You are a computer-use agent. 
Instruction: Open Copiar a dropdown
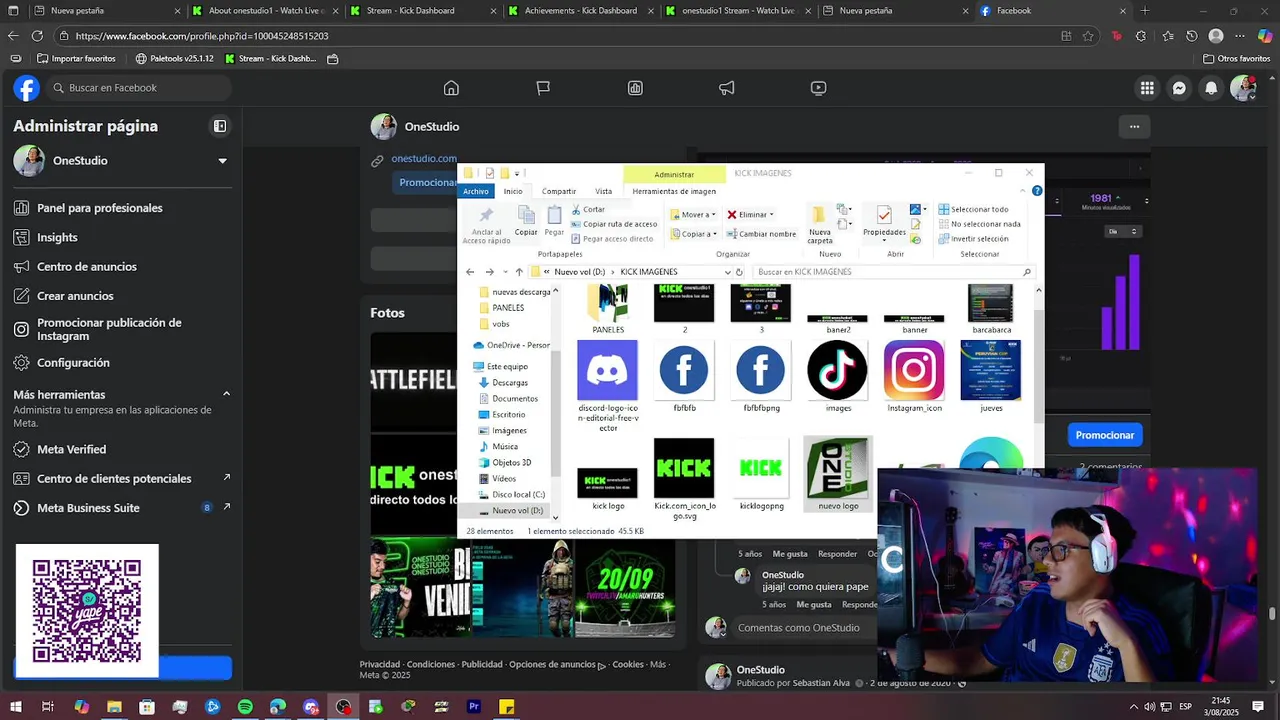(x=693, y=234)
